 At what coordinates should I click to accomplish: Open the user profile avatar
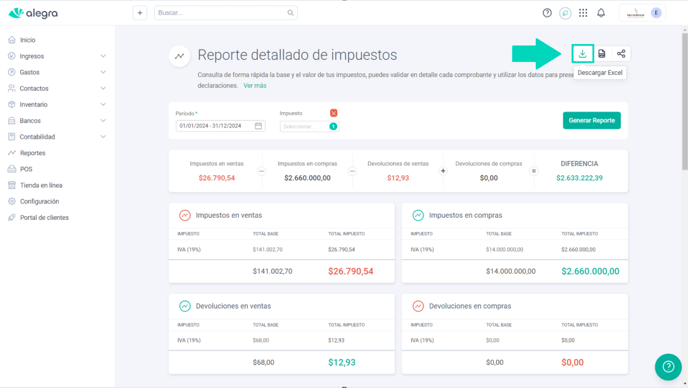coord(656,13)
